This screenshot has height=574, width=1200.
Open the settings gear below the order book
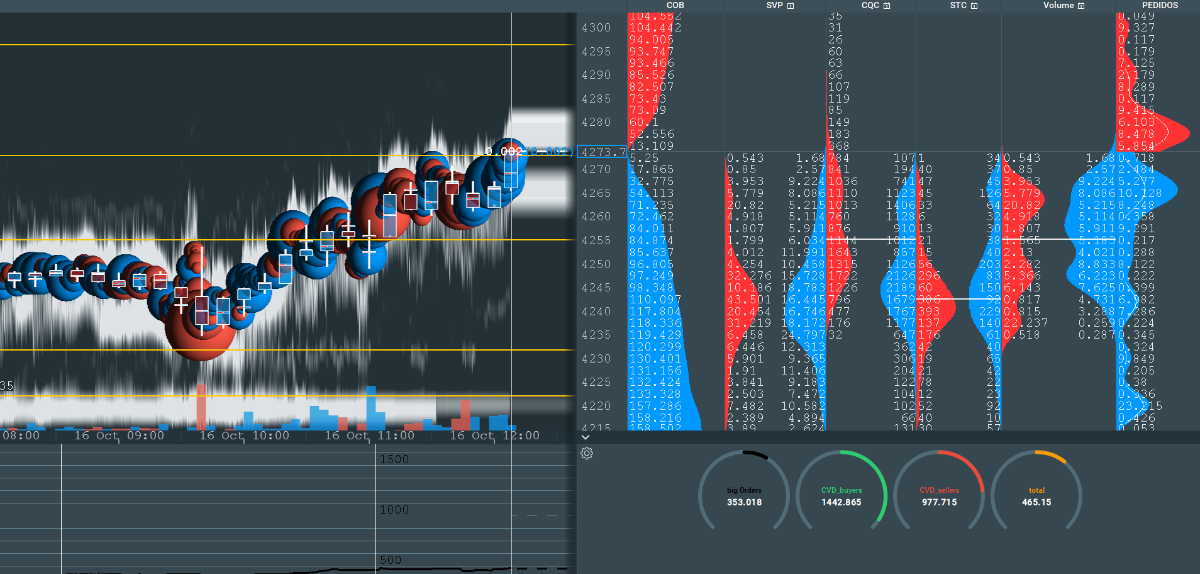point(587,453)
